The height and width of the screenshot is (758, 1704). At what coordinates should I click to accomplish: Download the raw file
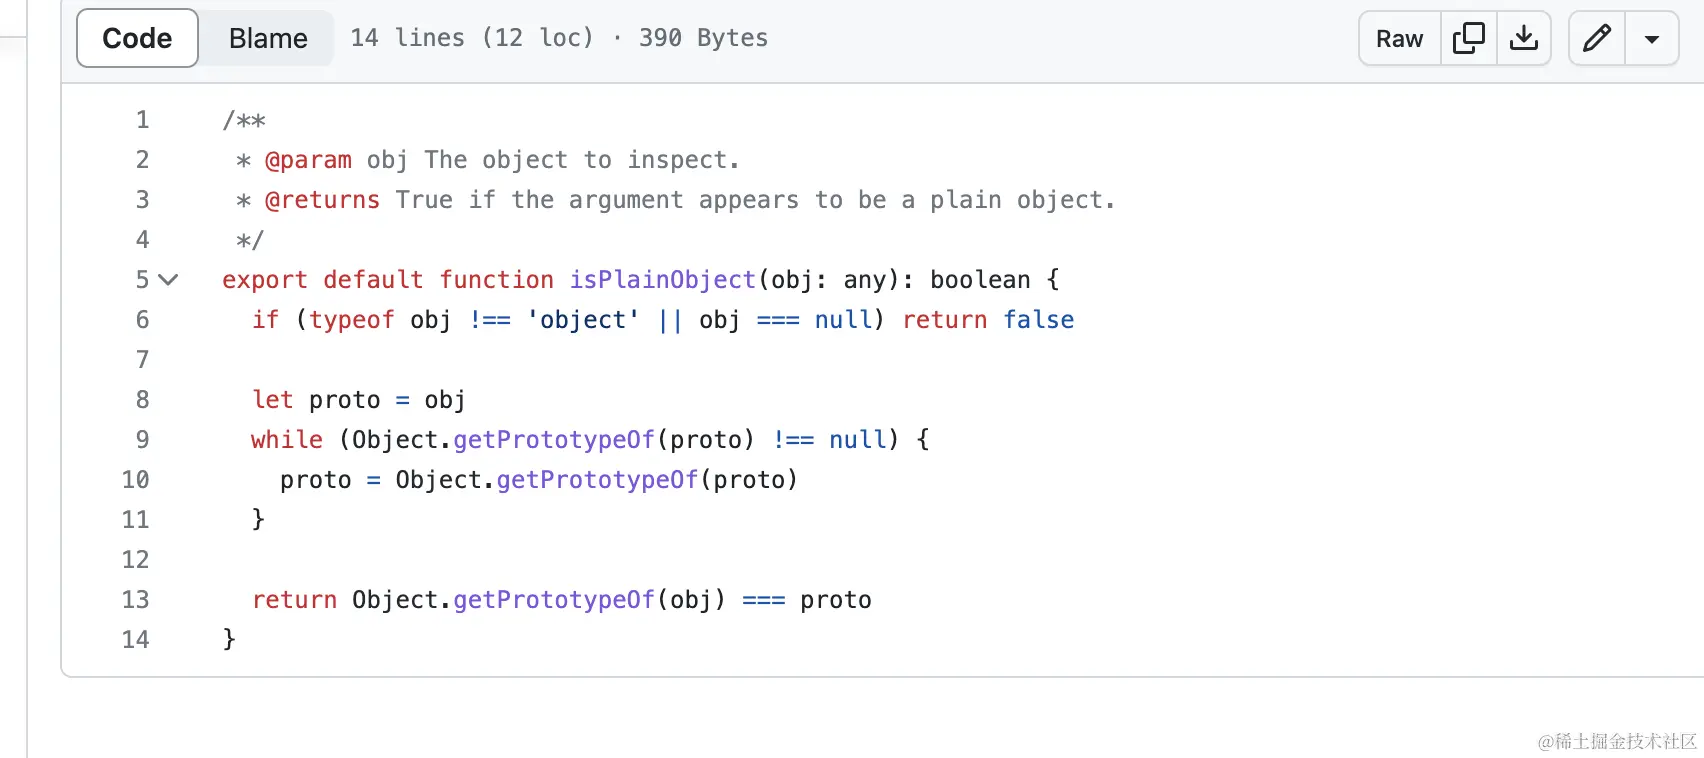pos(1523,38)
